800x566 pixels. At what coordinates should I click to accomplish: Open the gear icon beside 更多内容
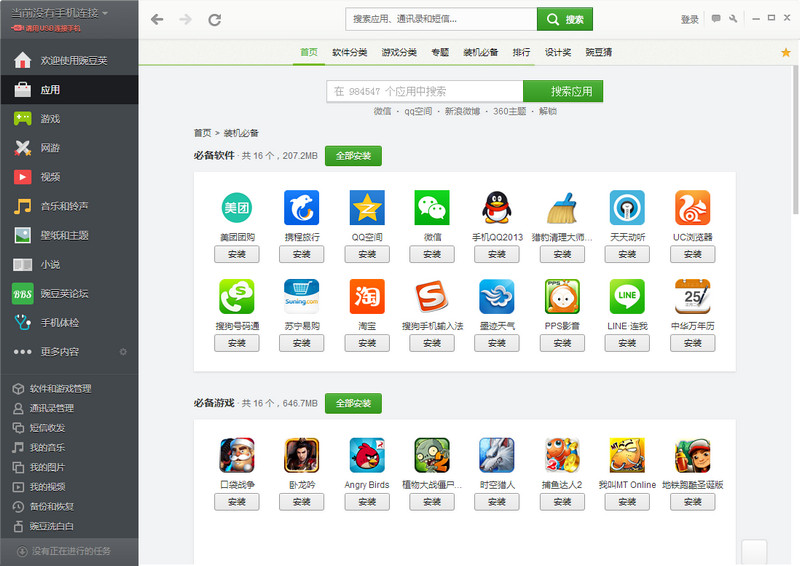123,352
